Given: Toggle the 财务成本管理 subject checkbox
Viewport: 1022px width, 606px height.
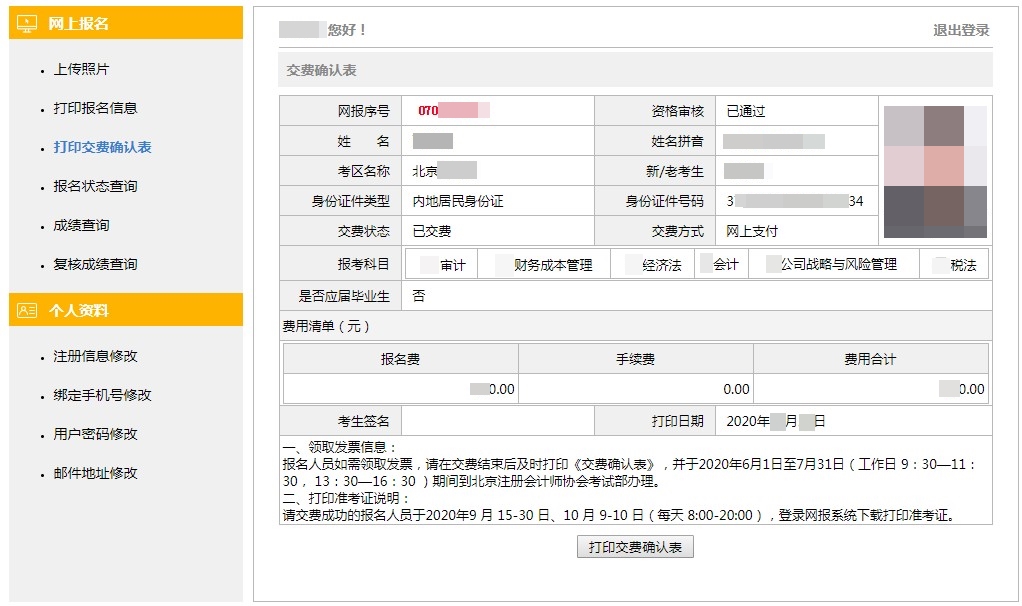Looking at the screenshot, I should (503, 263).
